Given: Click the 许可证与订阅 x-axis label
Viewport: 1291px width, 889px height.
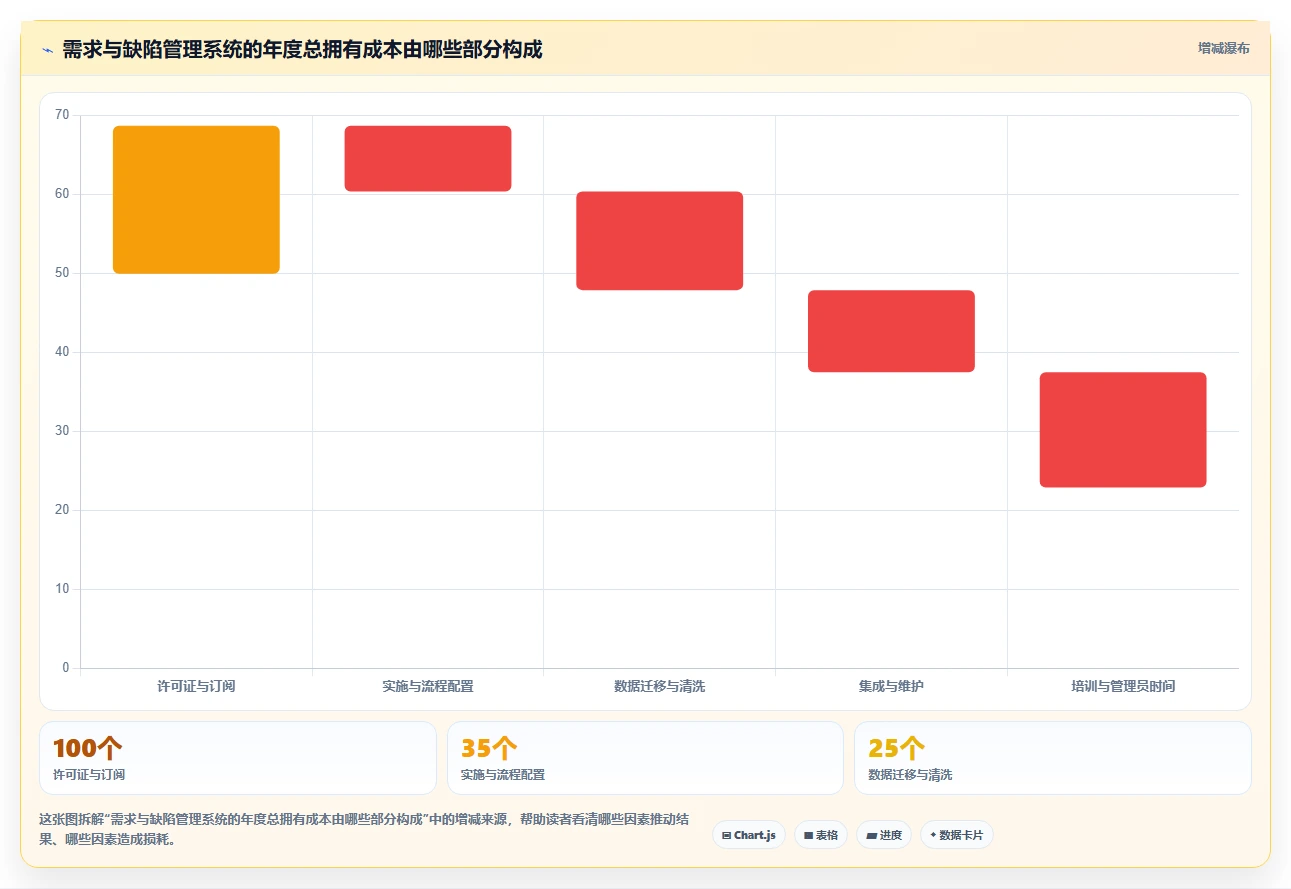Looking at the screenshot, I should [x=196, y=687].
